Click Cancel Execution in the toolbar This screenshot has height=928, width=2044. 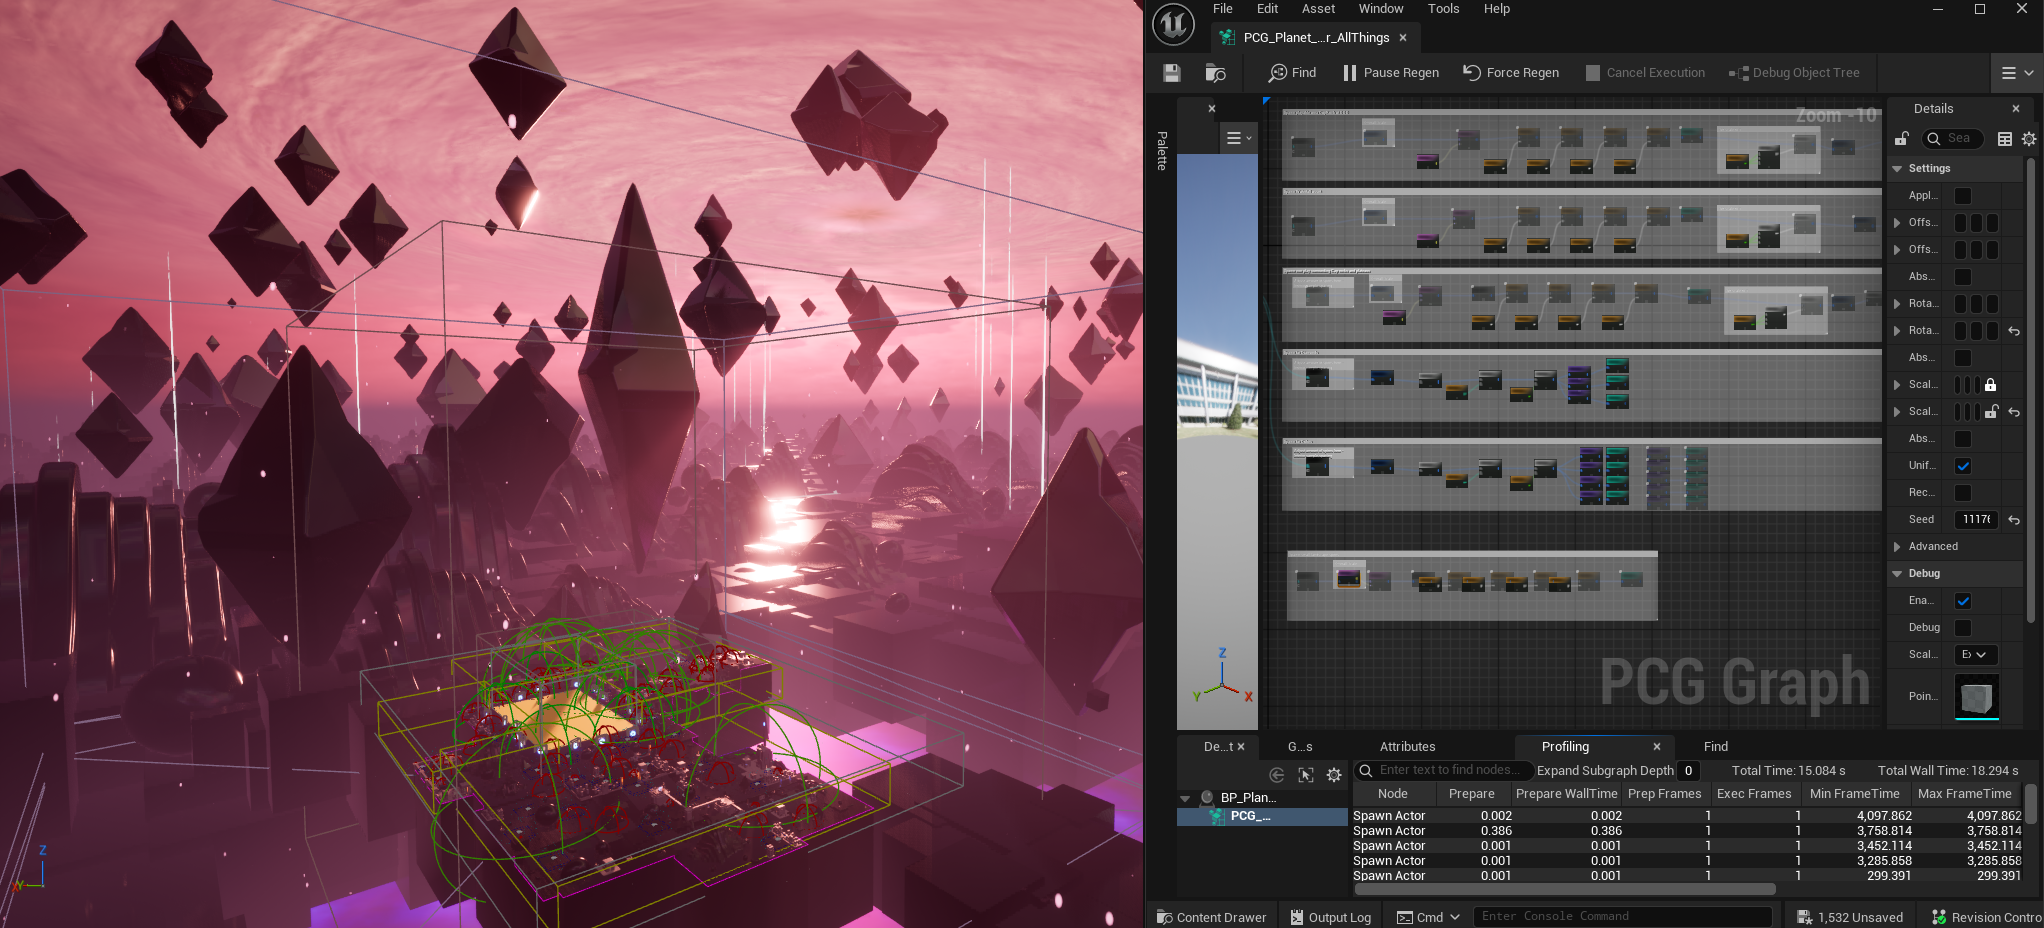point(1646,73)
